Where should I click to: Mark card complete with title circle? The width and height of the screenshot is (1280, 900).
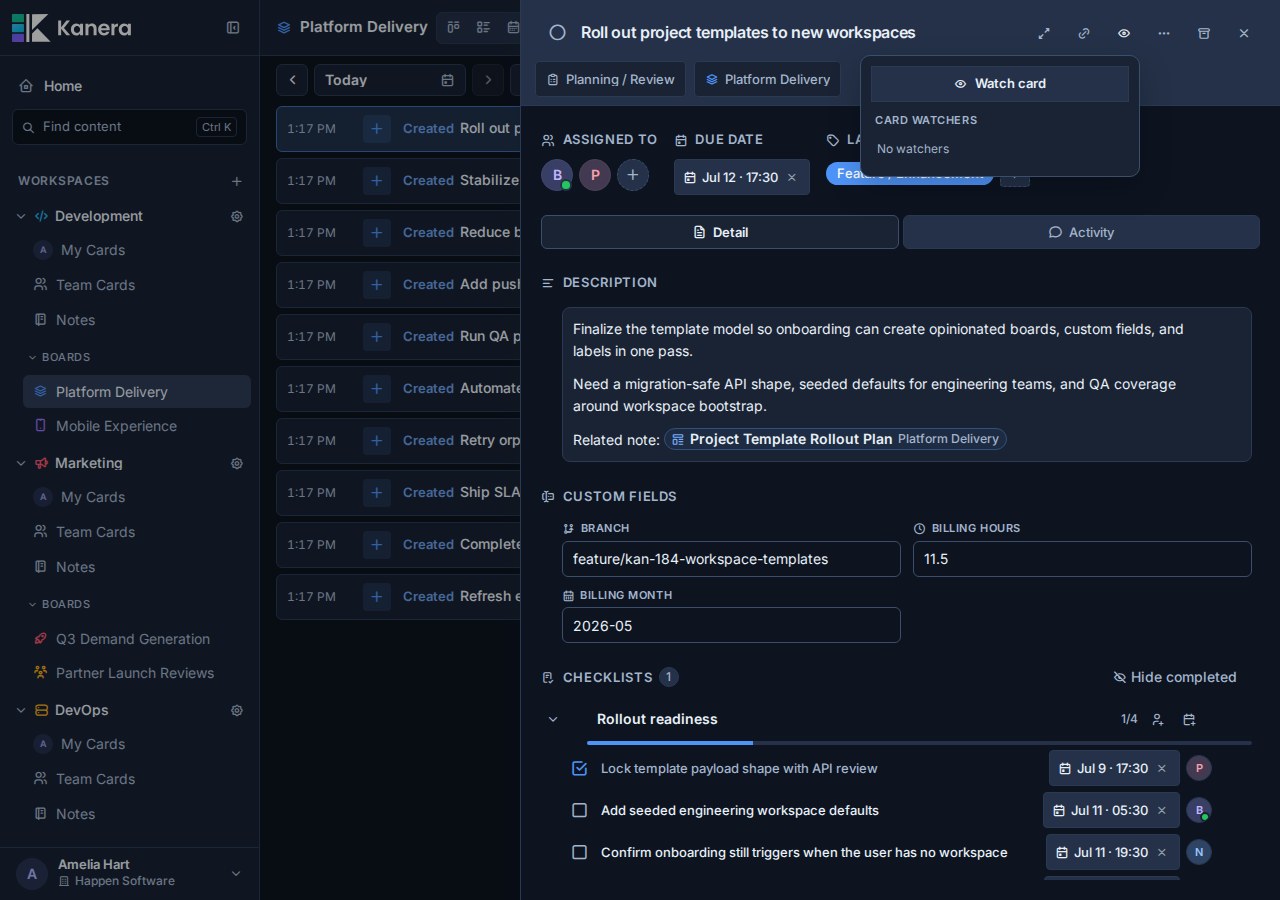click(558, 33)
